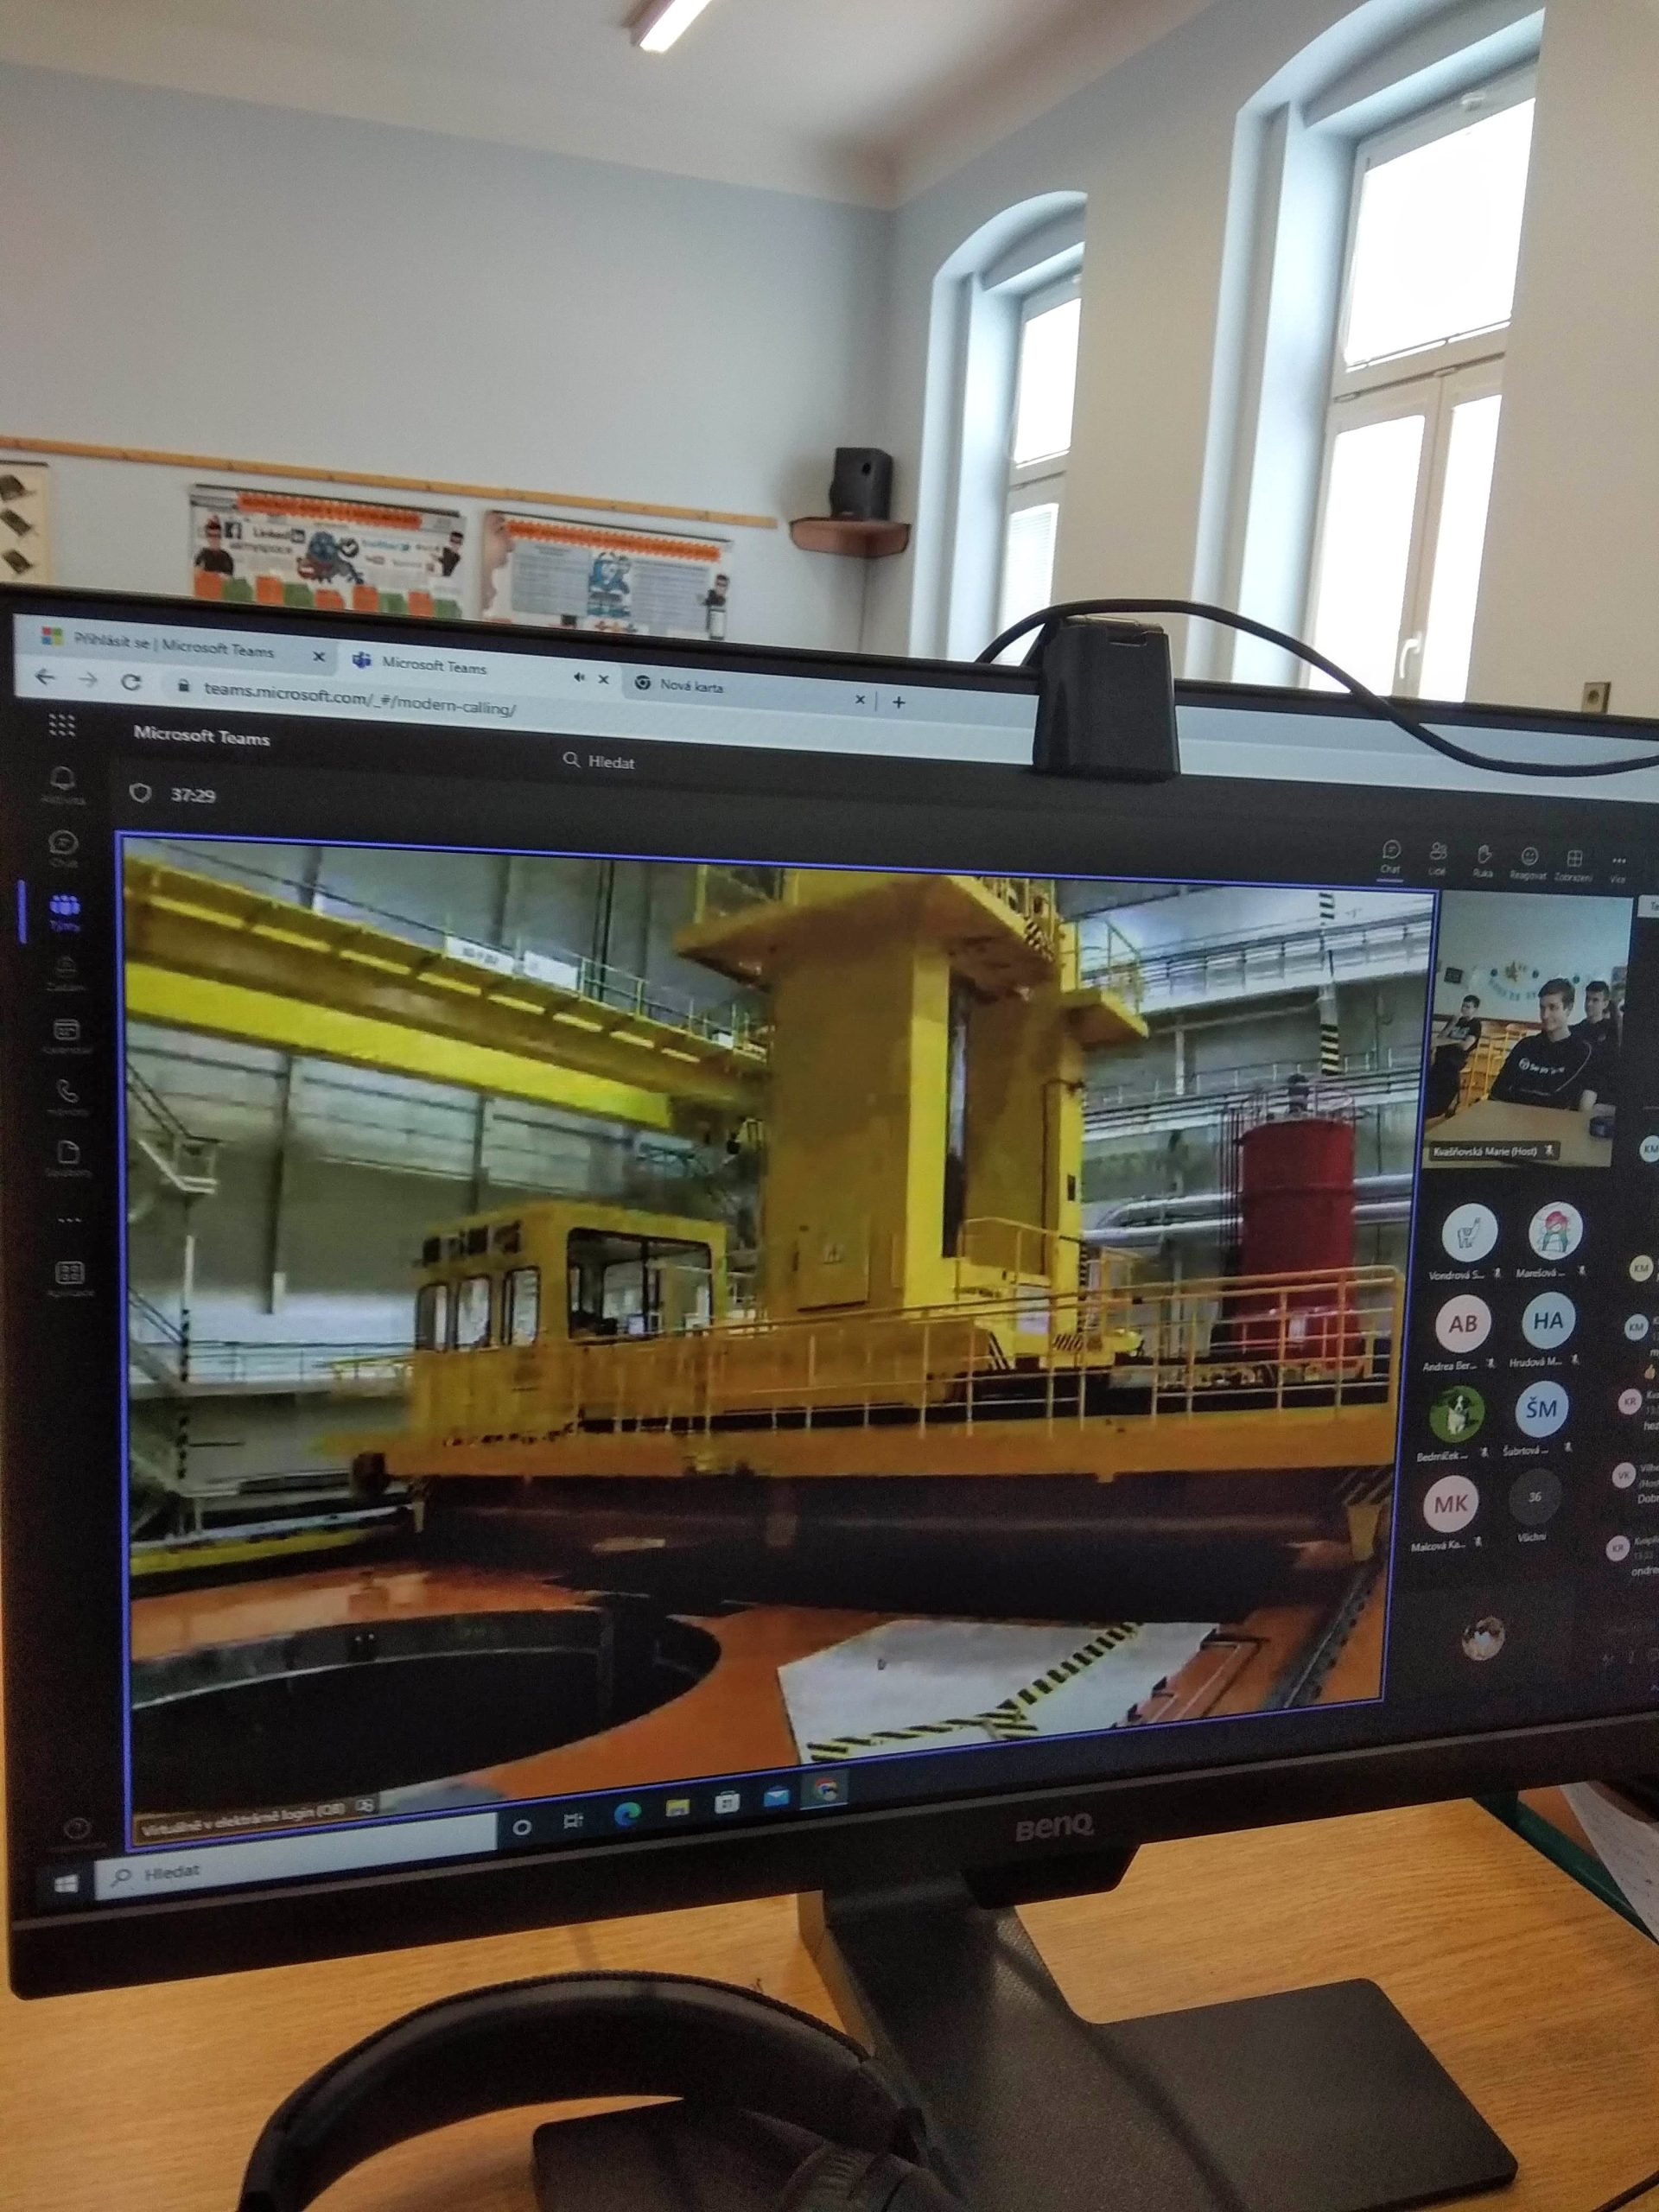Viewport: 1659px width, 2212px height.
Task: Go forward in the browser
Action: pyautogui.click(x=88, y=679)
